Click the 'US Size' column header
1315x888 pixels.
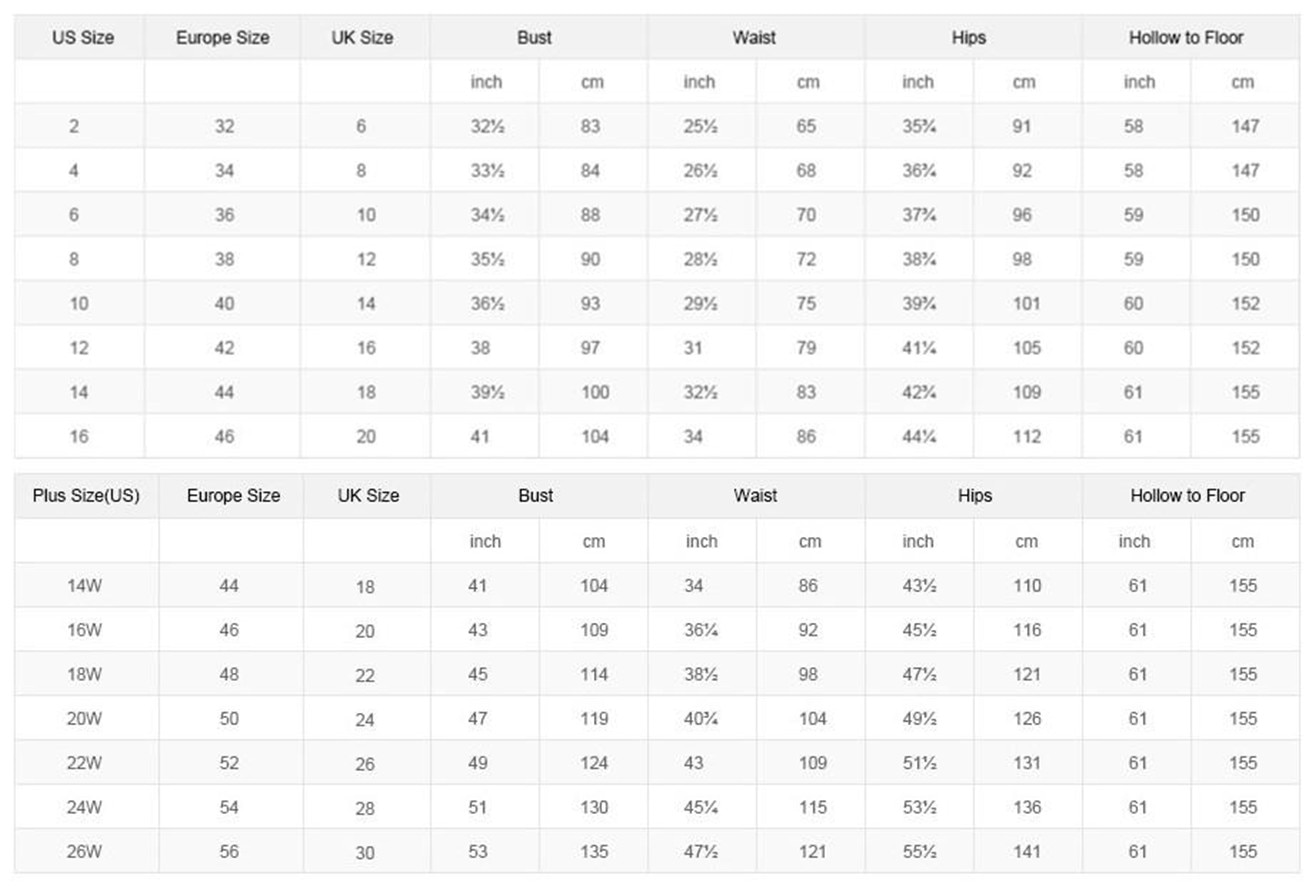[x=83, y=38]
